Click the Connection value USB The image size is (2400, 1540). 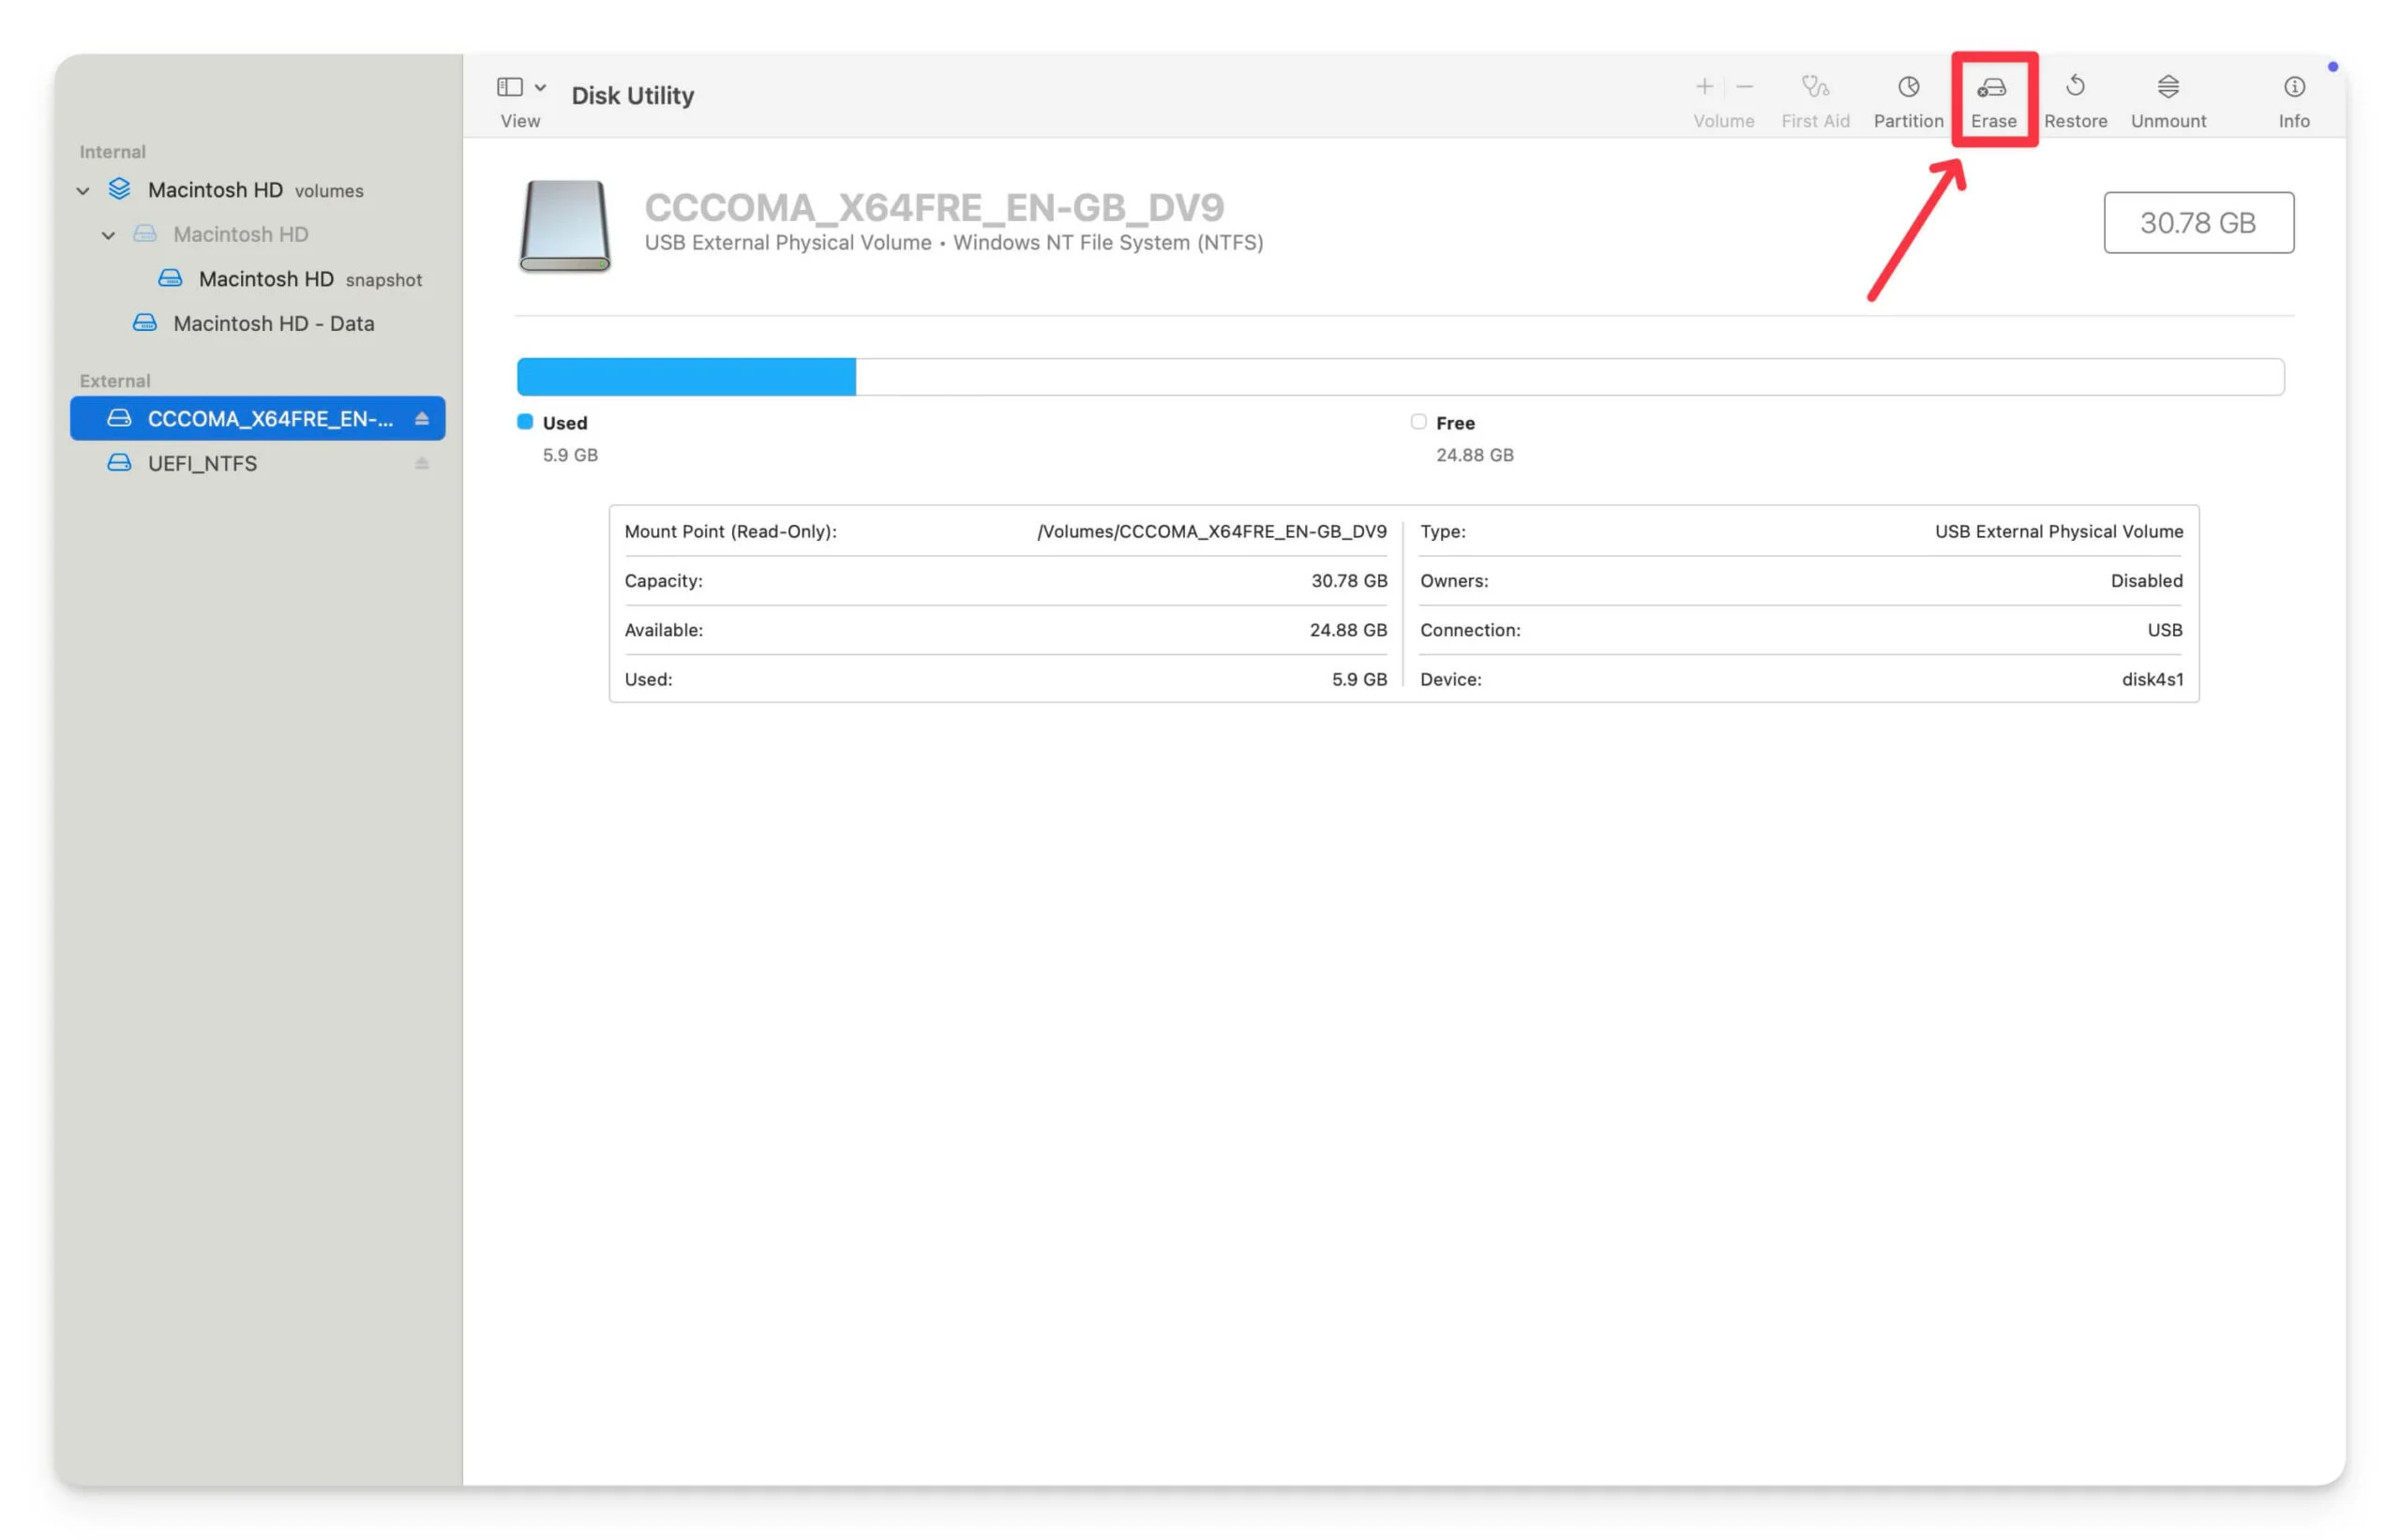(x=2164, y=630)
